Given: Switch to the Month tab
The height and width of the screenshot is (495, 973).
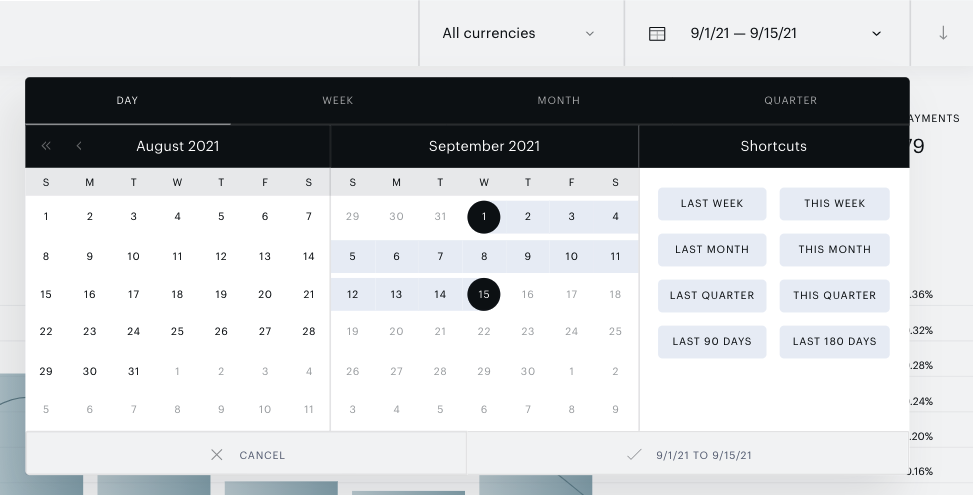Looking at the screenshot, I should tap(558, 100).
